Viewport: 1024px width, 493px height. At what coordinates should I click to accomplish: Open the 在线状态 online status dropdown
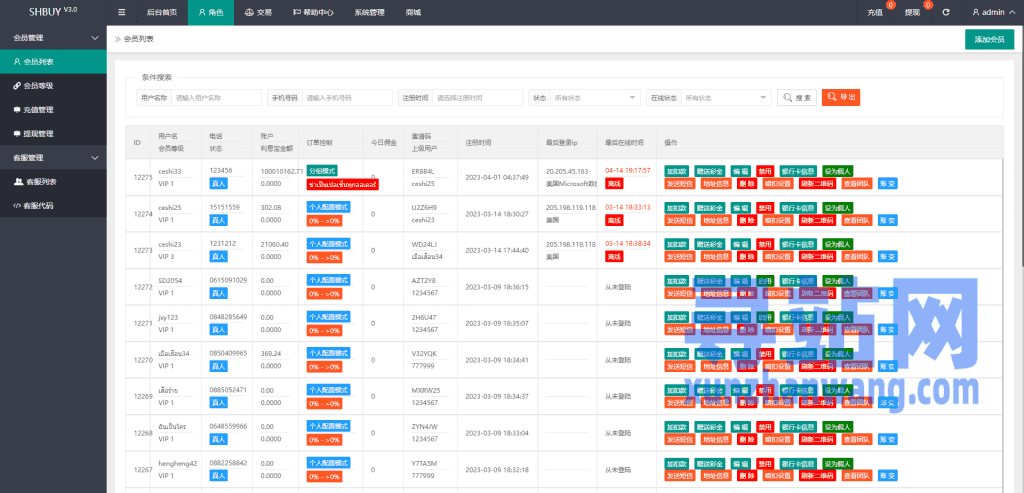(x=726, y=97)
